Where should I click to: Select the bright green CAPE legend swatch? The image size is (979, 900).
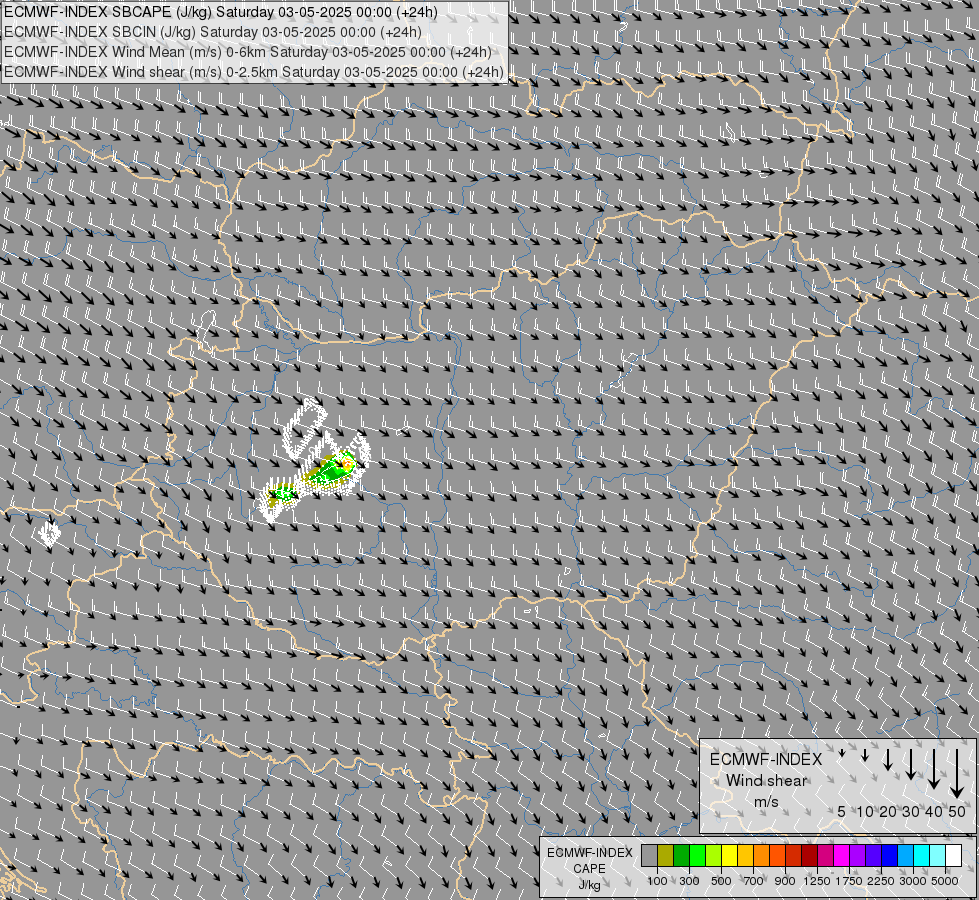698,856
